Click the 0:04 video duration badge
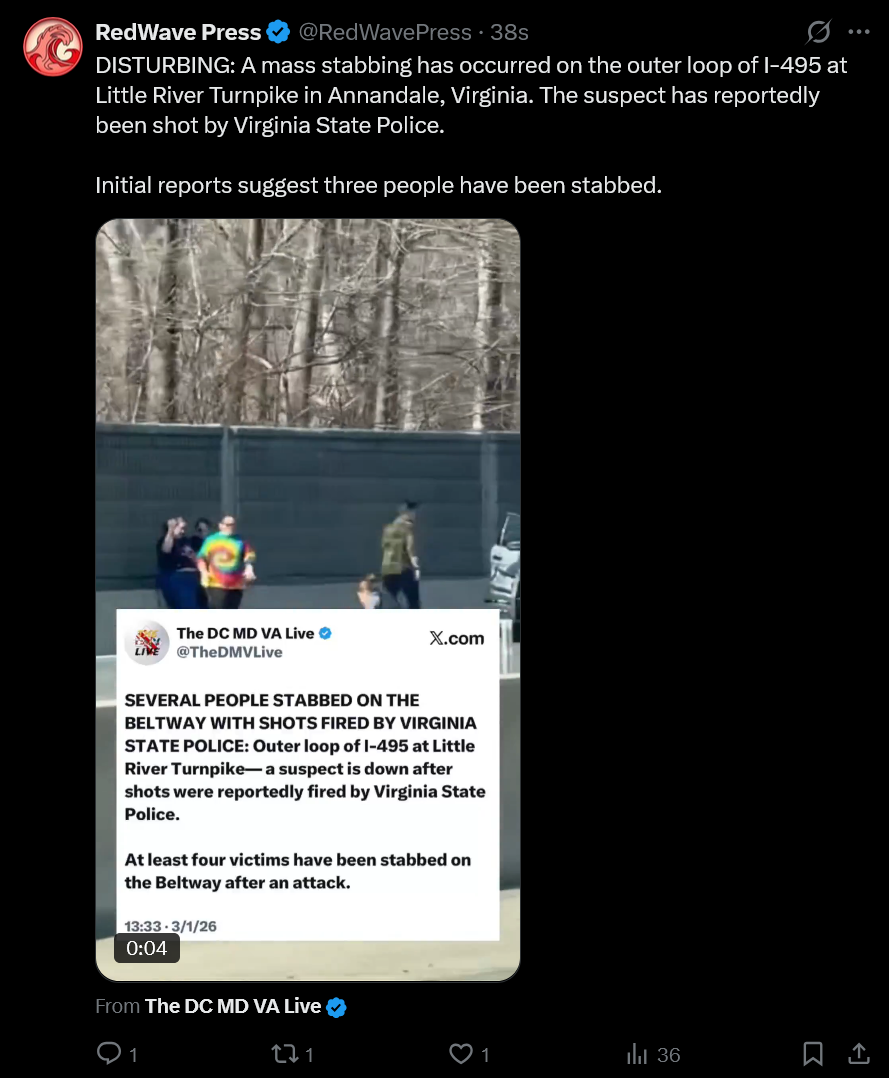This screenshot has width=889, height=1078. point(146,948)
